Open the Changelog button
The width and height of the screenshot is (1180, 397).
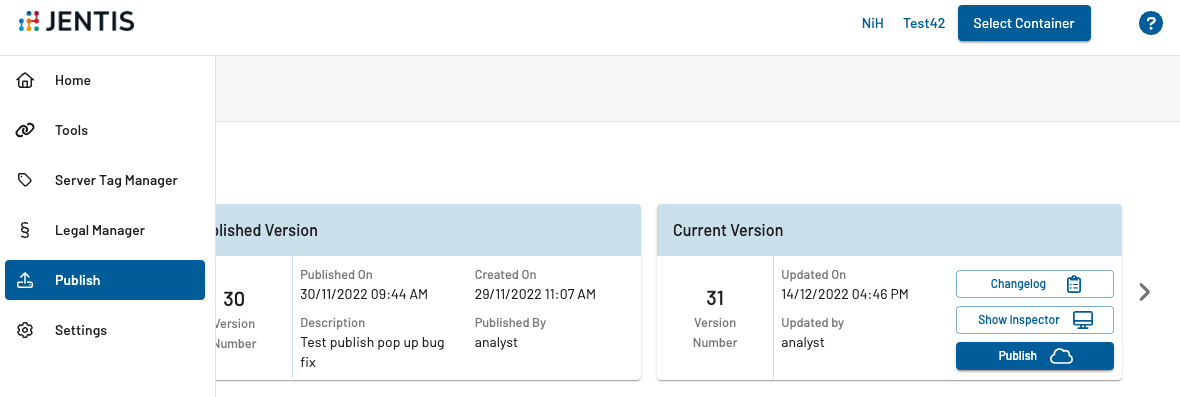tap(1035, 284)
